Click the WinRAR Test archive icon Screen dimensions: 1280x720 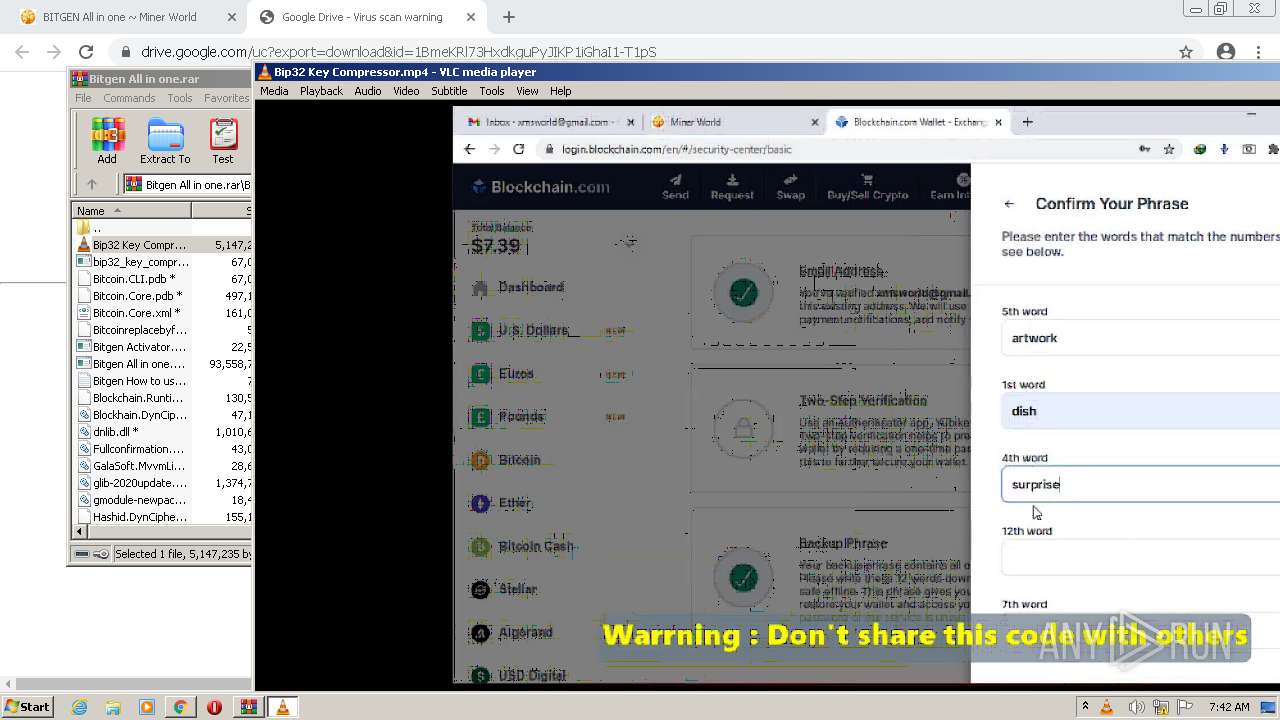click(x=223, y=141)
